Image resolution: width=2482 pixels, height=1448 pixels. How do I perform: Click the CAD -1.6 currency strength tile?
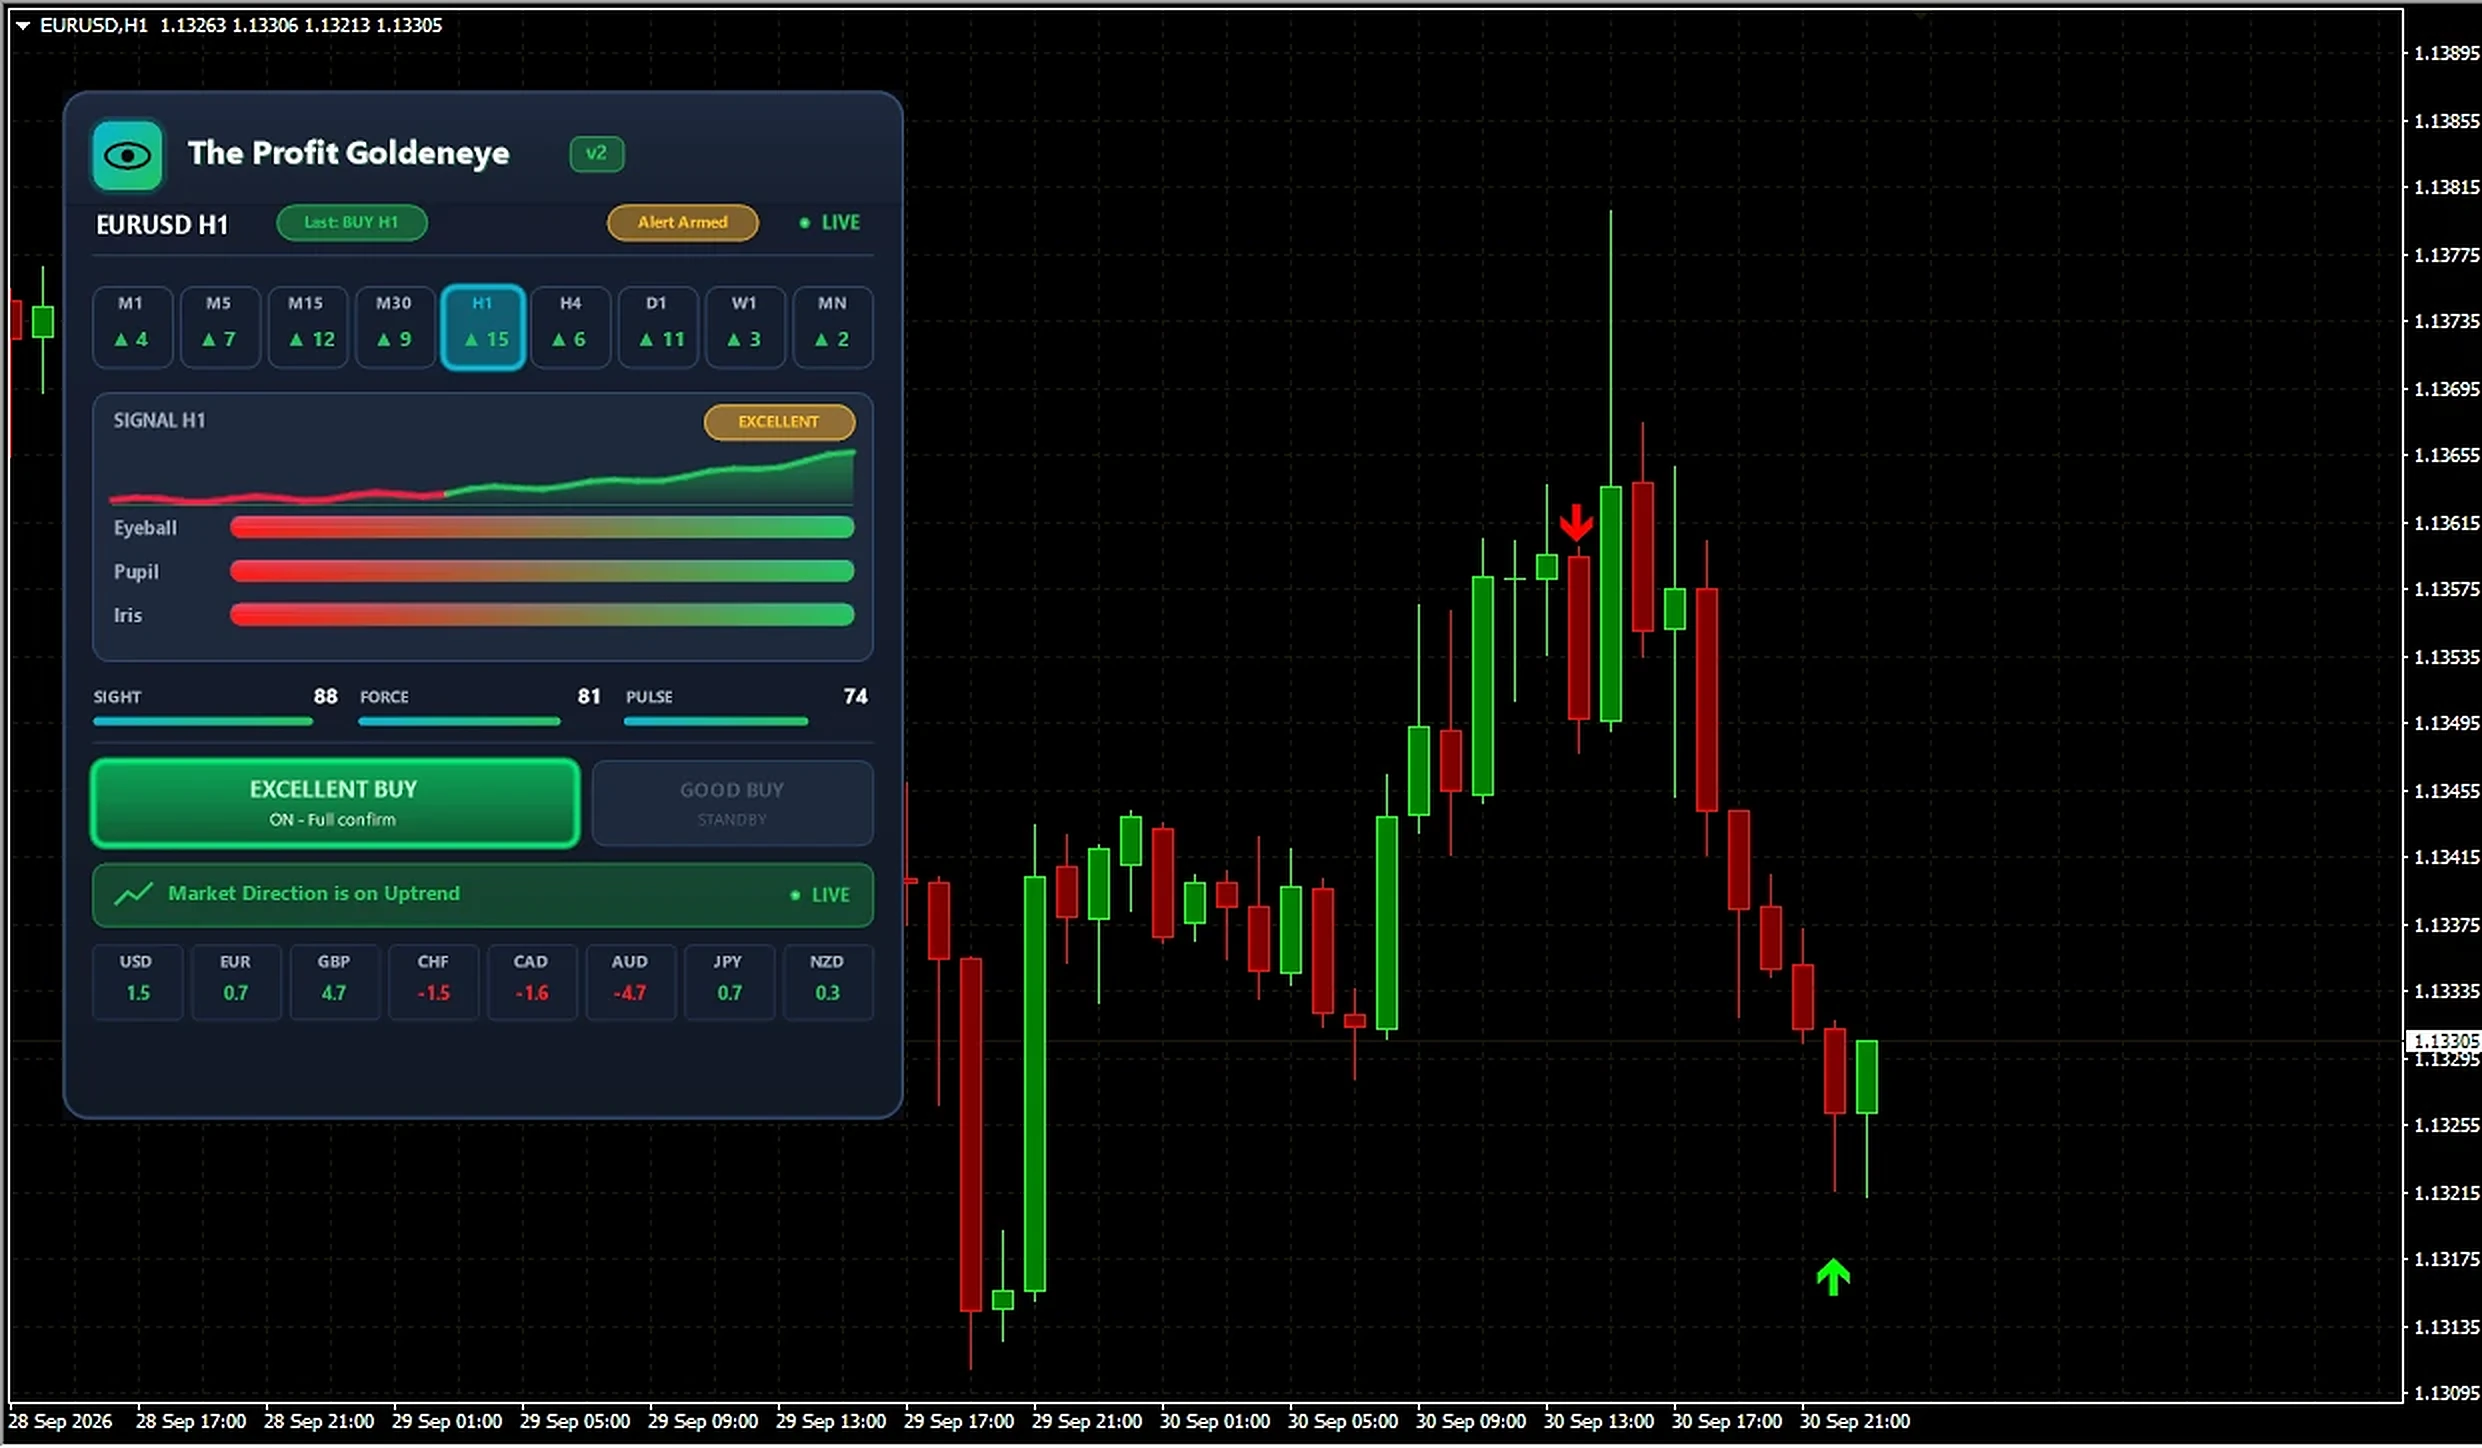tap(531, 982)
